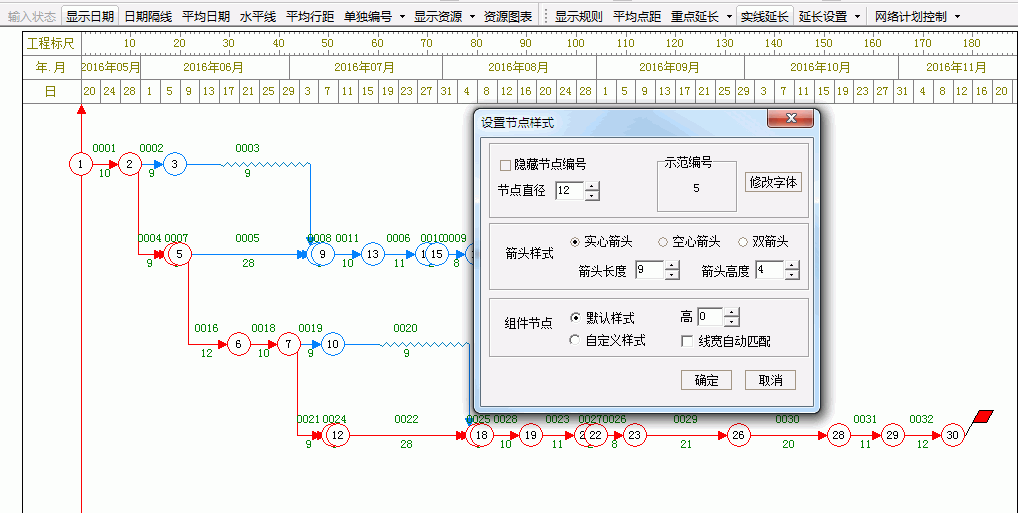
Task: Click the 箭头长度 input field
Action: 650,269
